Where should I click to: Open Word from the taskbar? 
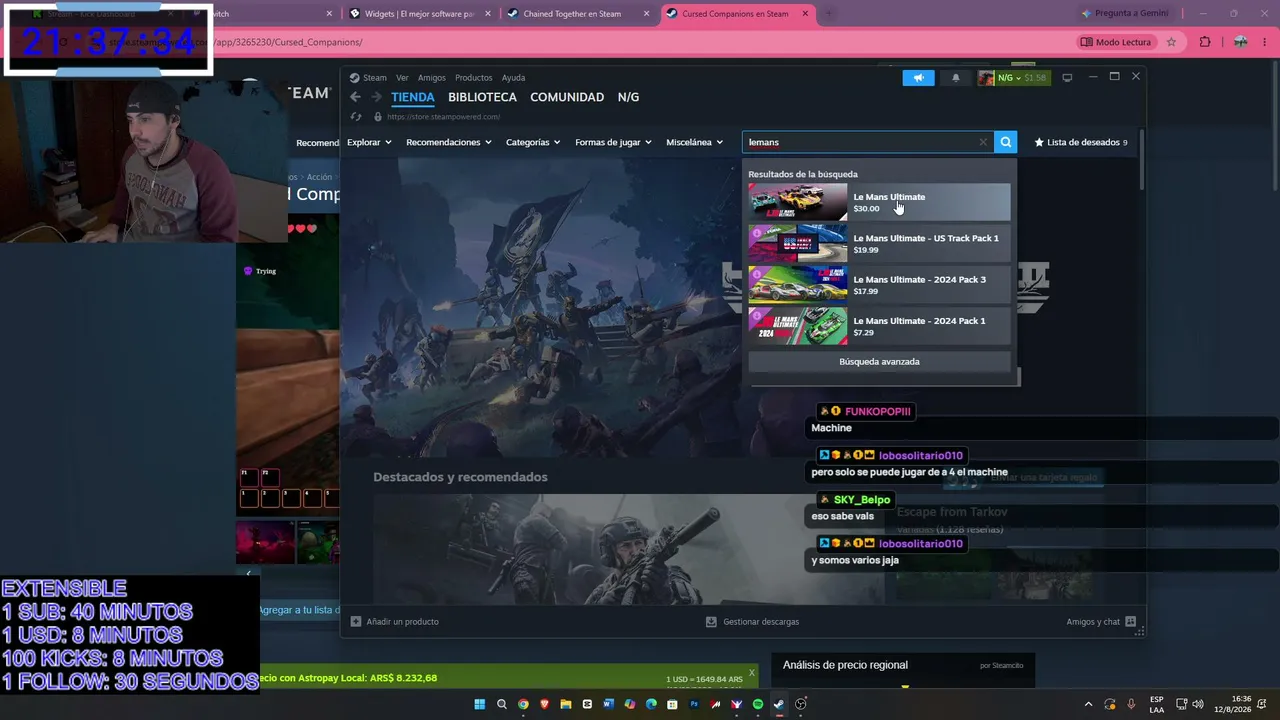pyautogui.click(x=608, y=704)
